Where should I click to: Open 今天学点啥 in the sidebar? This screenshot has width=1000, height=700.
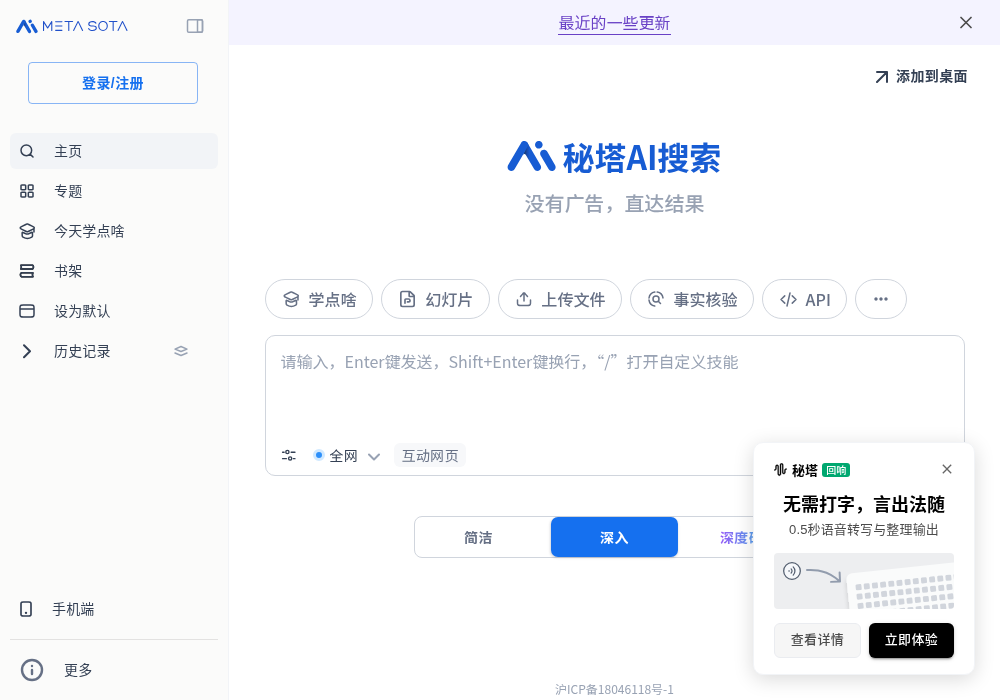[x=114, y=231]
